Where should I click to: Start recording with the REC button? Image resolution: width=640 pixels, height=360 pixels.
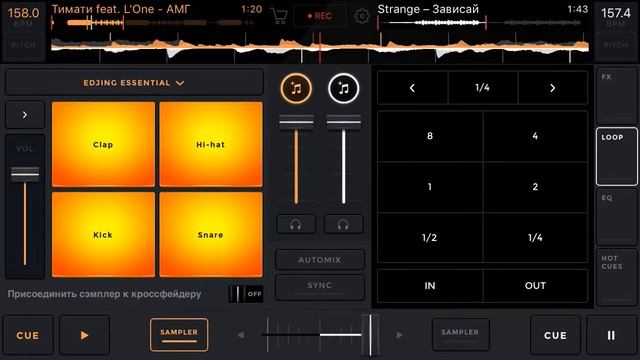[x=320, y=16]
